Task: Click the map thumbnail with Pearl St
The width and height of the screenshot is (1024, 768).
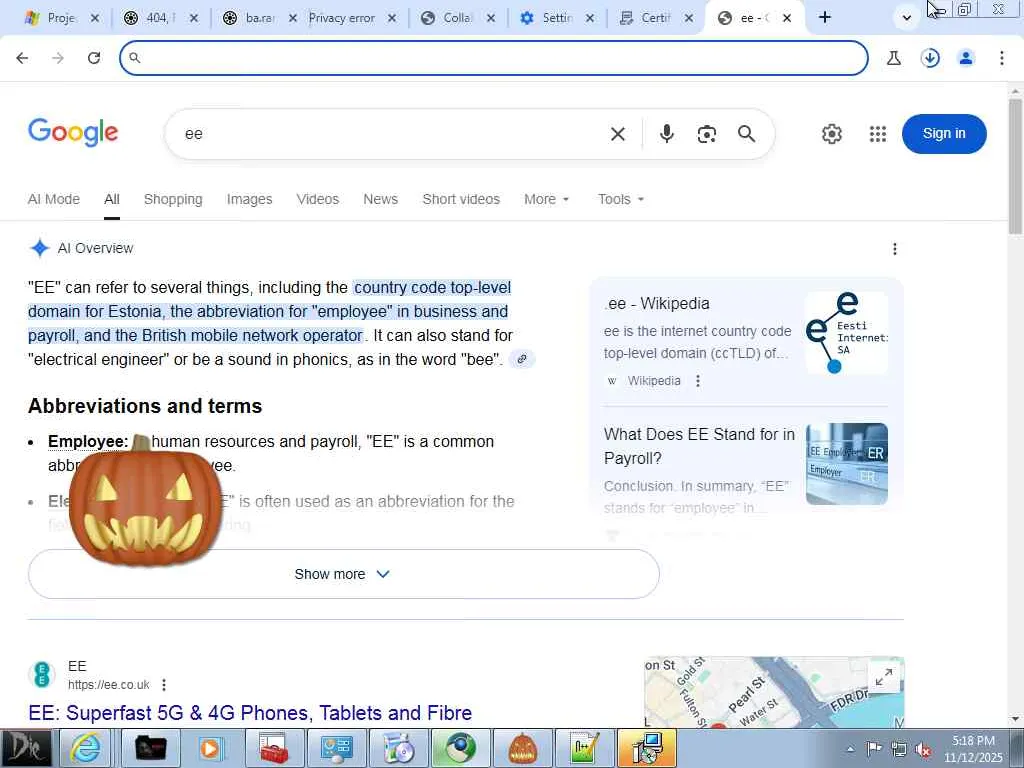Action: 774,692
